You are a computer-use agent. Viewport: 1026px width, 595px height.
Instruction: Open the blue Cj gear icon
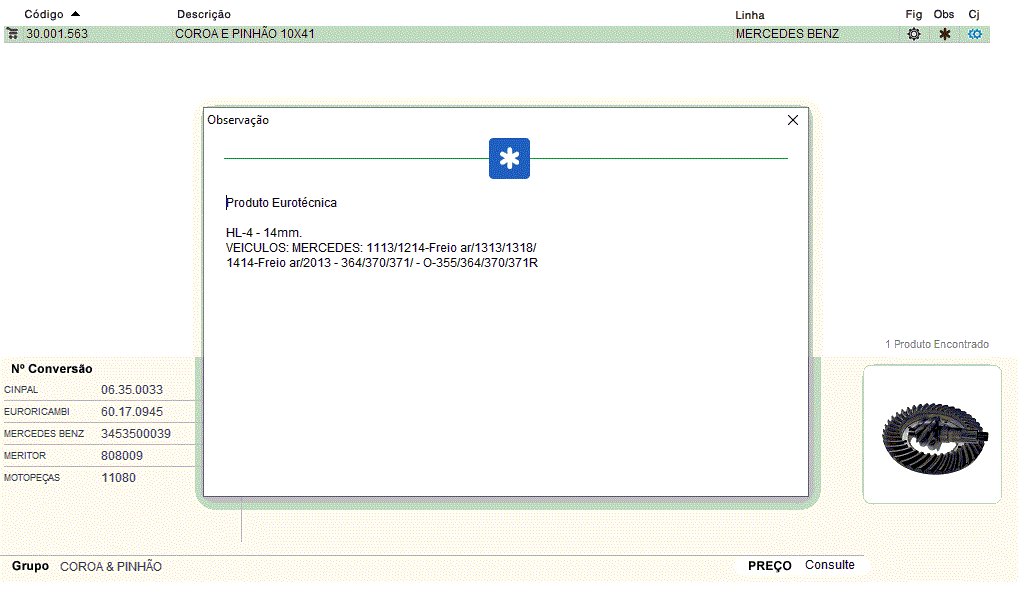point(975,34)
